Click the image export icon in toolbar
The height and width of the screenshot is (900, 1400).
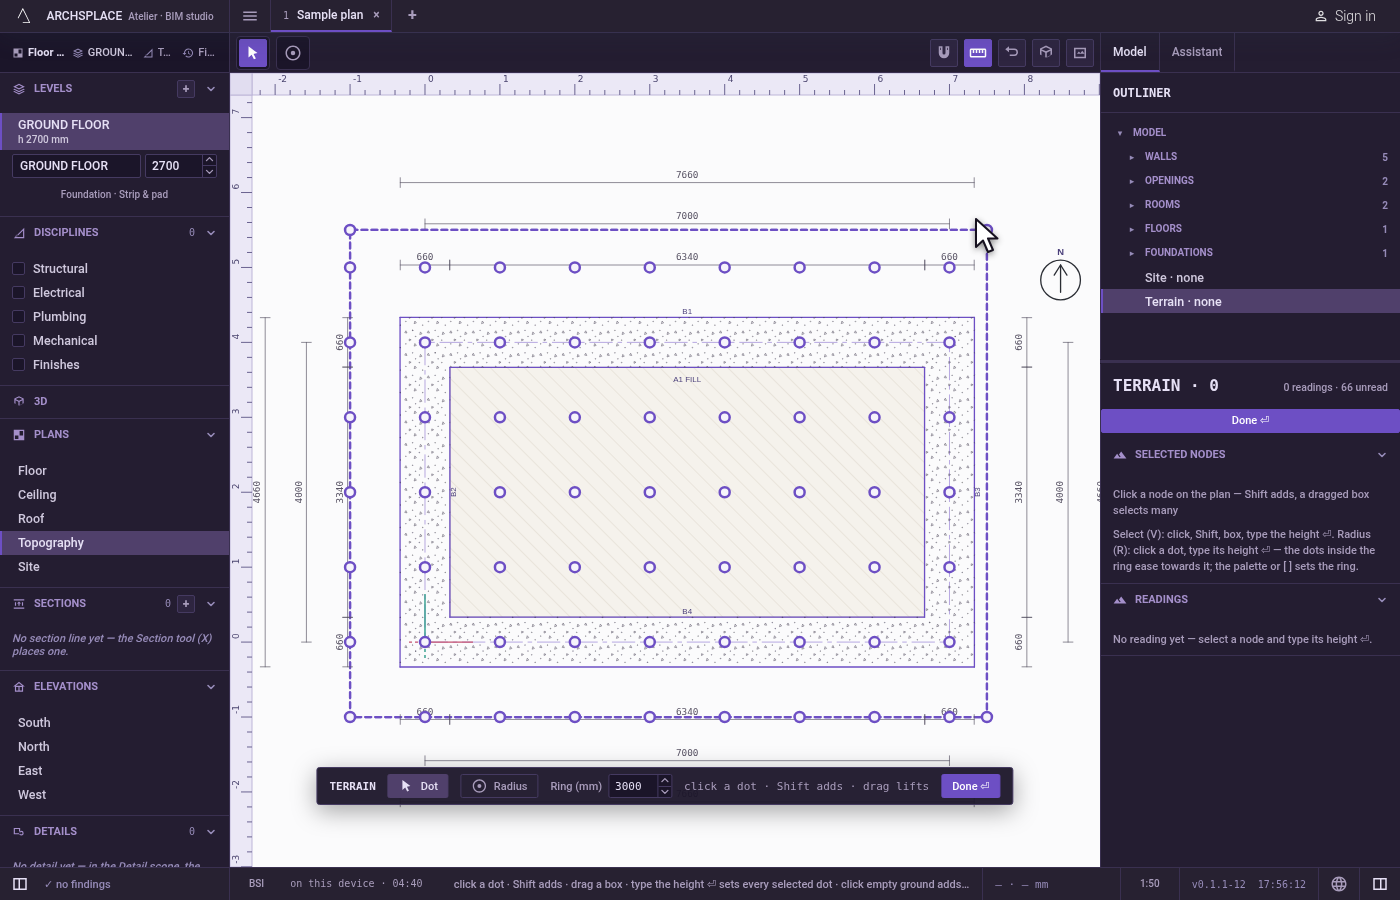coord(1080,53)
